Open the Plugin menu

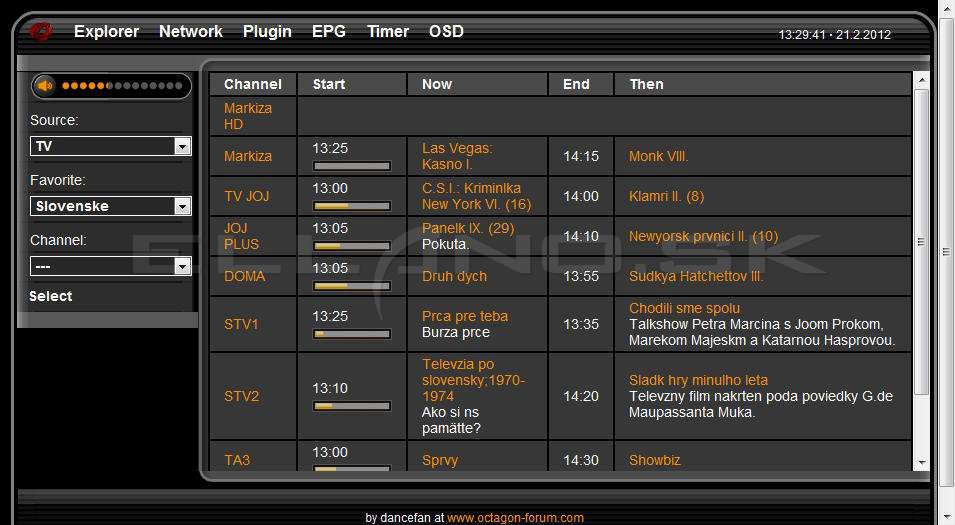(267, 31)
